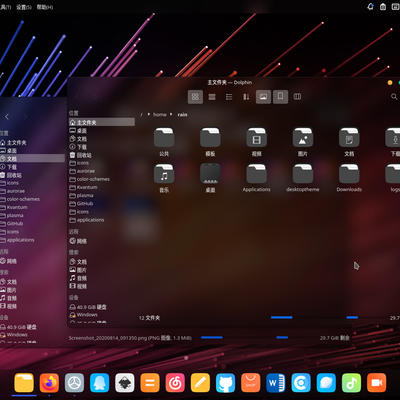Select the Downloads folder
The width and height of the screenshot is (400, 400).
point(349,178)
